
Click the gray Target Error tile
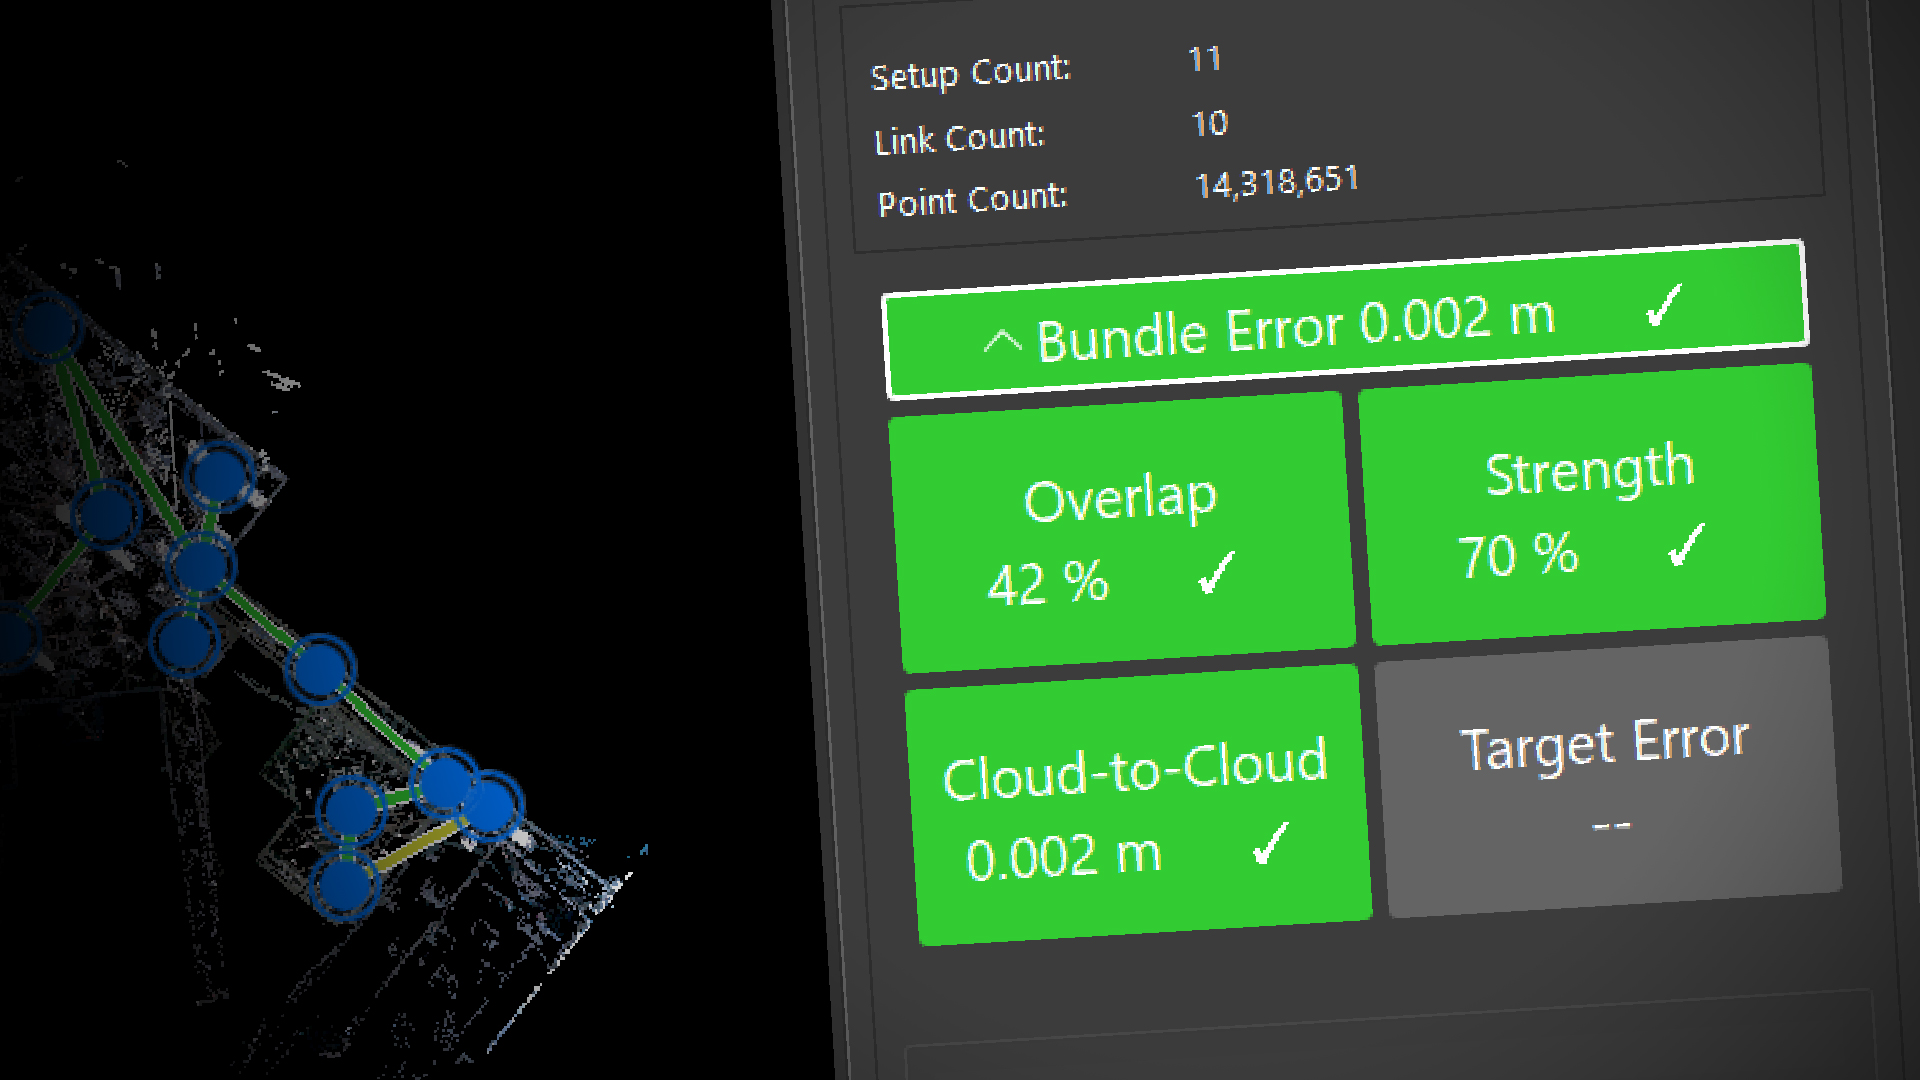click(x=1607, y=777)
